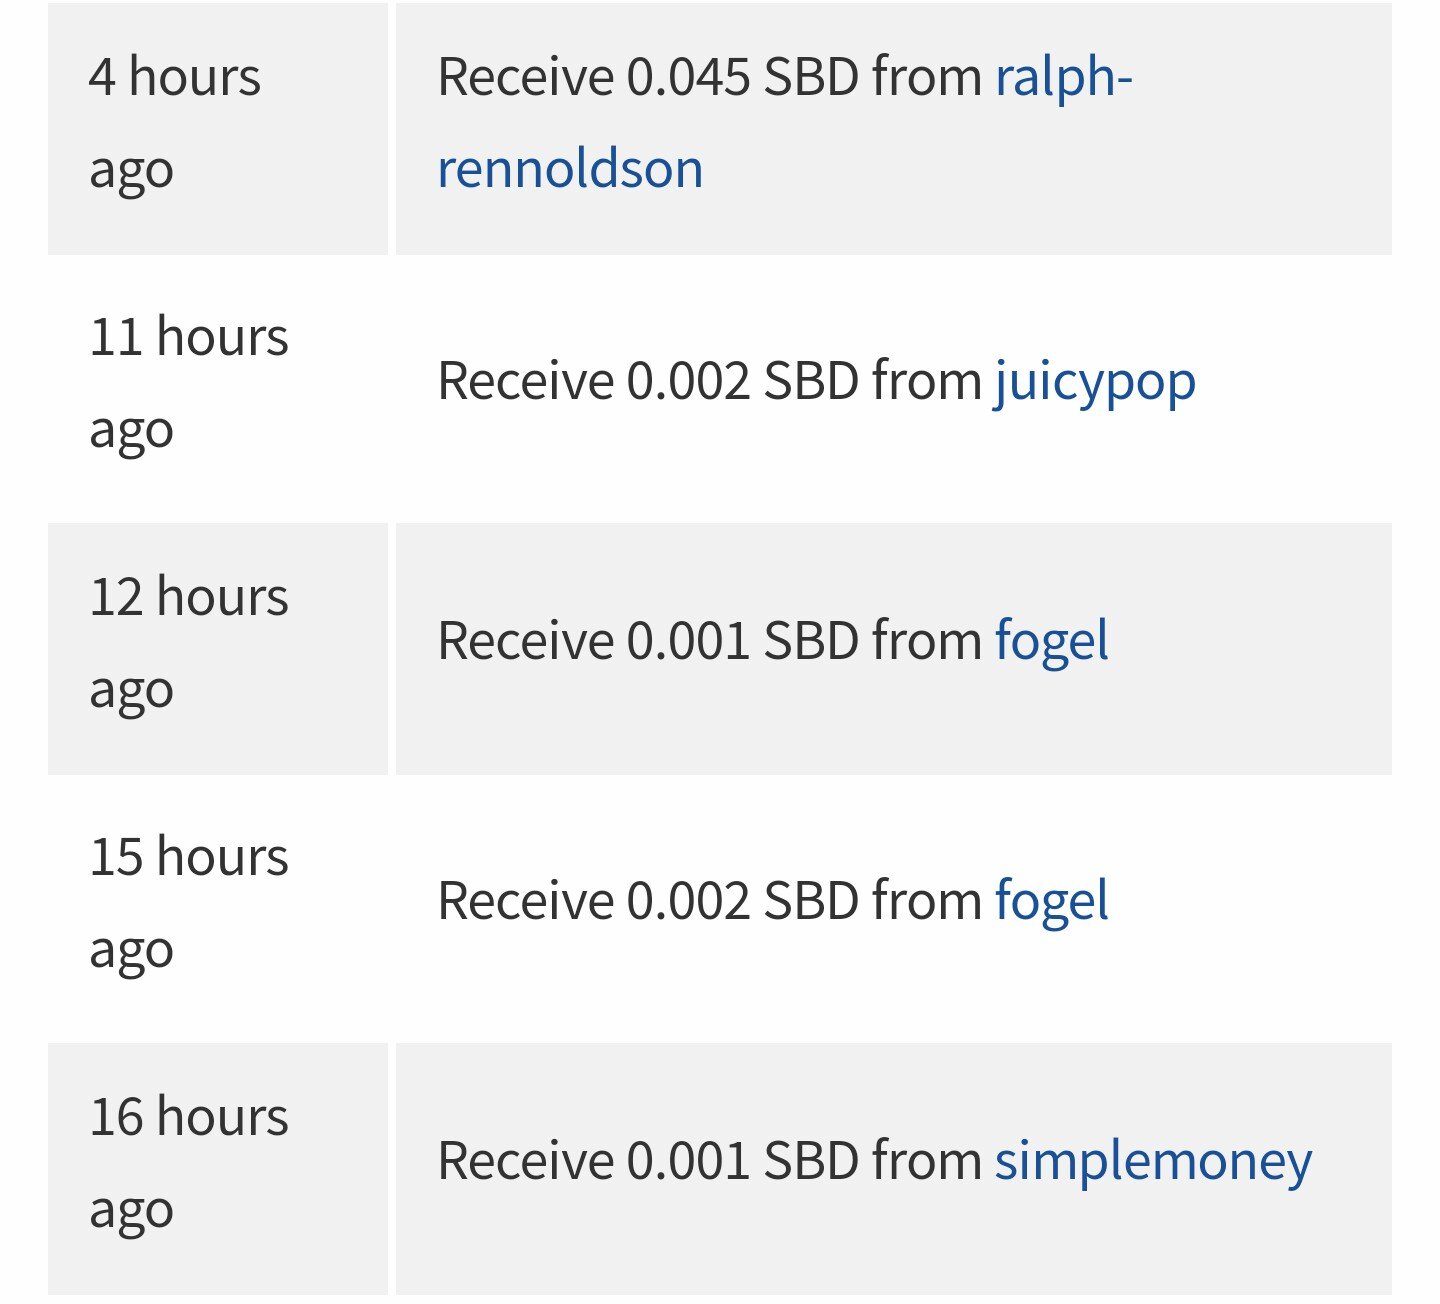Viewport: 1440px width, 1304px height.
Task: Click the 'rennoldson' second line of first link
Action: [x=570, y=168]
